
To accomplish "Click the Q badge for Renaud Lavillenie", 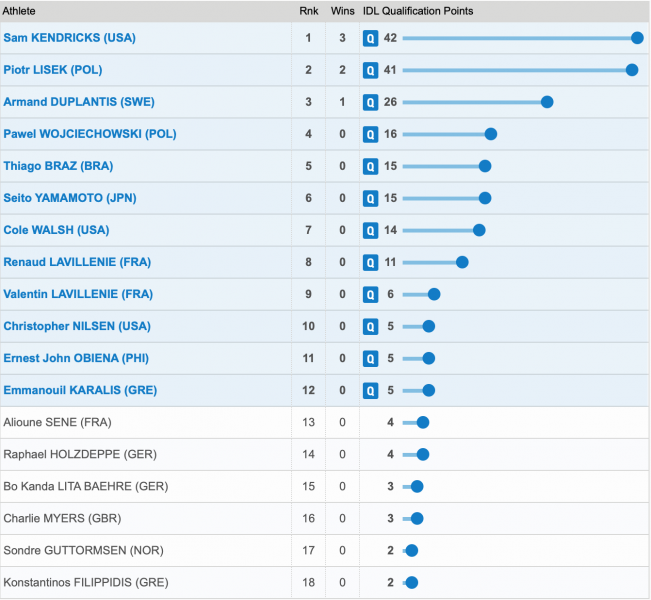I will [370, 262].
